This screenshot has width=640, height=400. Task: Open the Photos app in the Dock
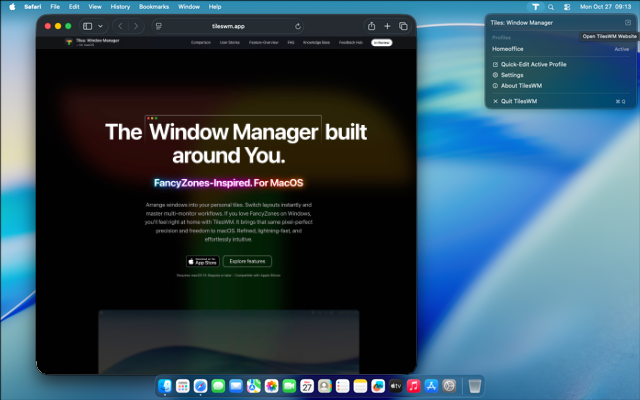coord(271,385)
